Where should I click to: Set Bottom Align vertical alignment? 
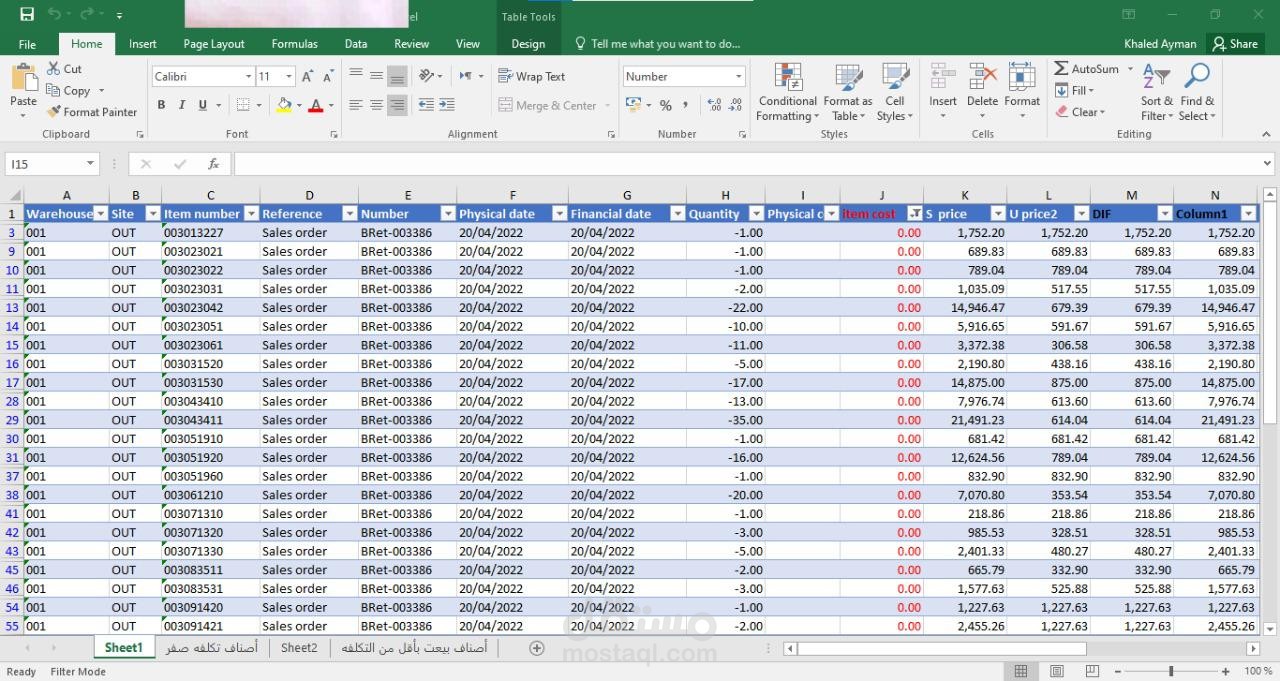[397, 76]
